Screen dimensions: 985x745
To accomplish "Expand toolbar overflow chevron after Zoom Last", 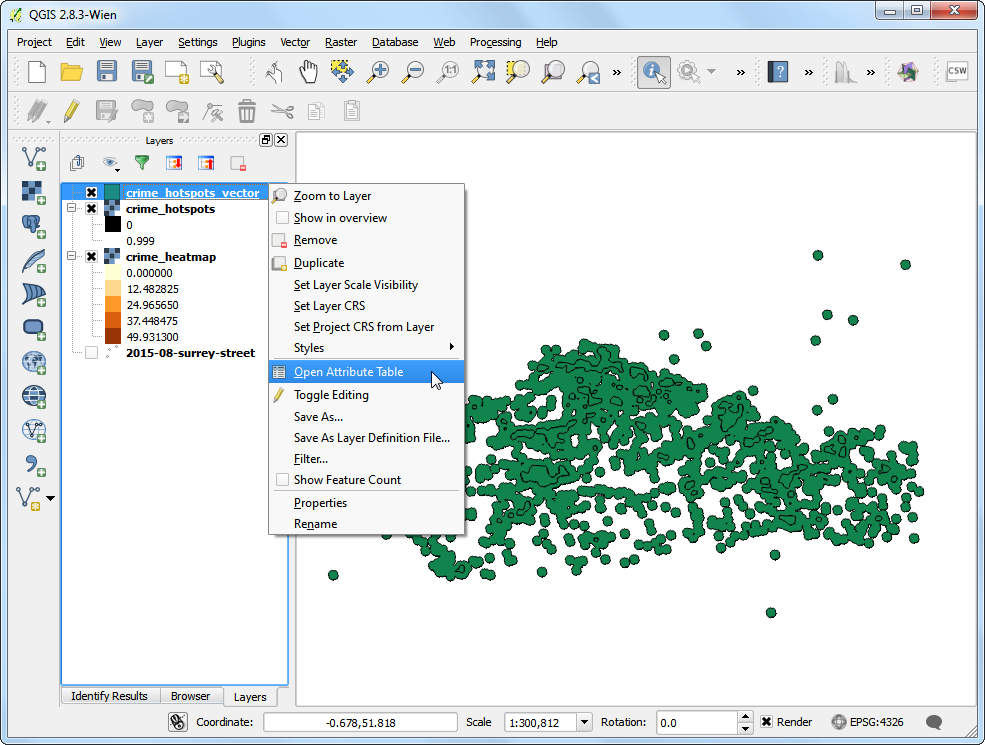I will coord(617,72).
